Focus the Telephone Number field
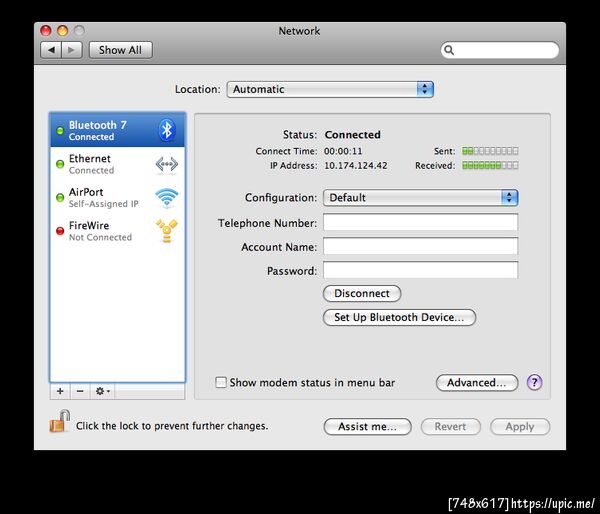Image resolution: width=600 pixels, height=514 pixels. [421, 222]
